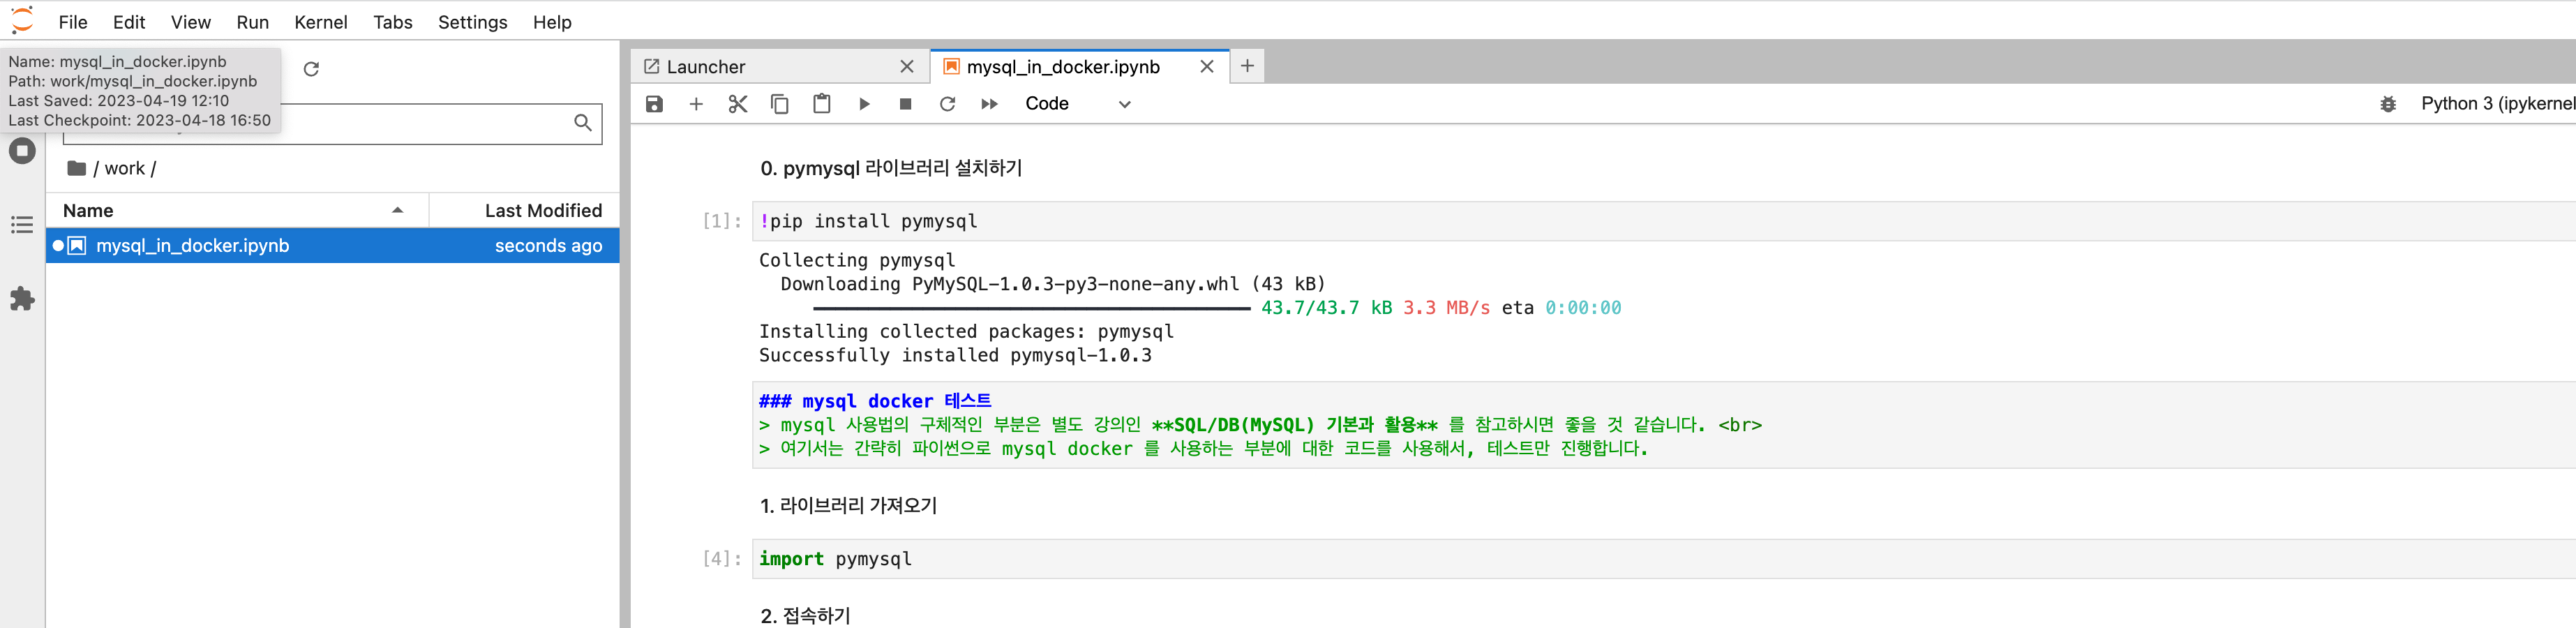This screenshot has height=628, width=2576.
Task: Click the folder root icon in breadcrumb
Action: coord(76,168)
